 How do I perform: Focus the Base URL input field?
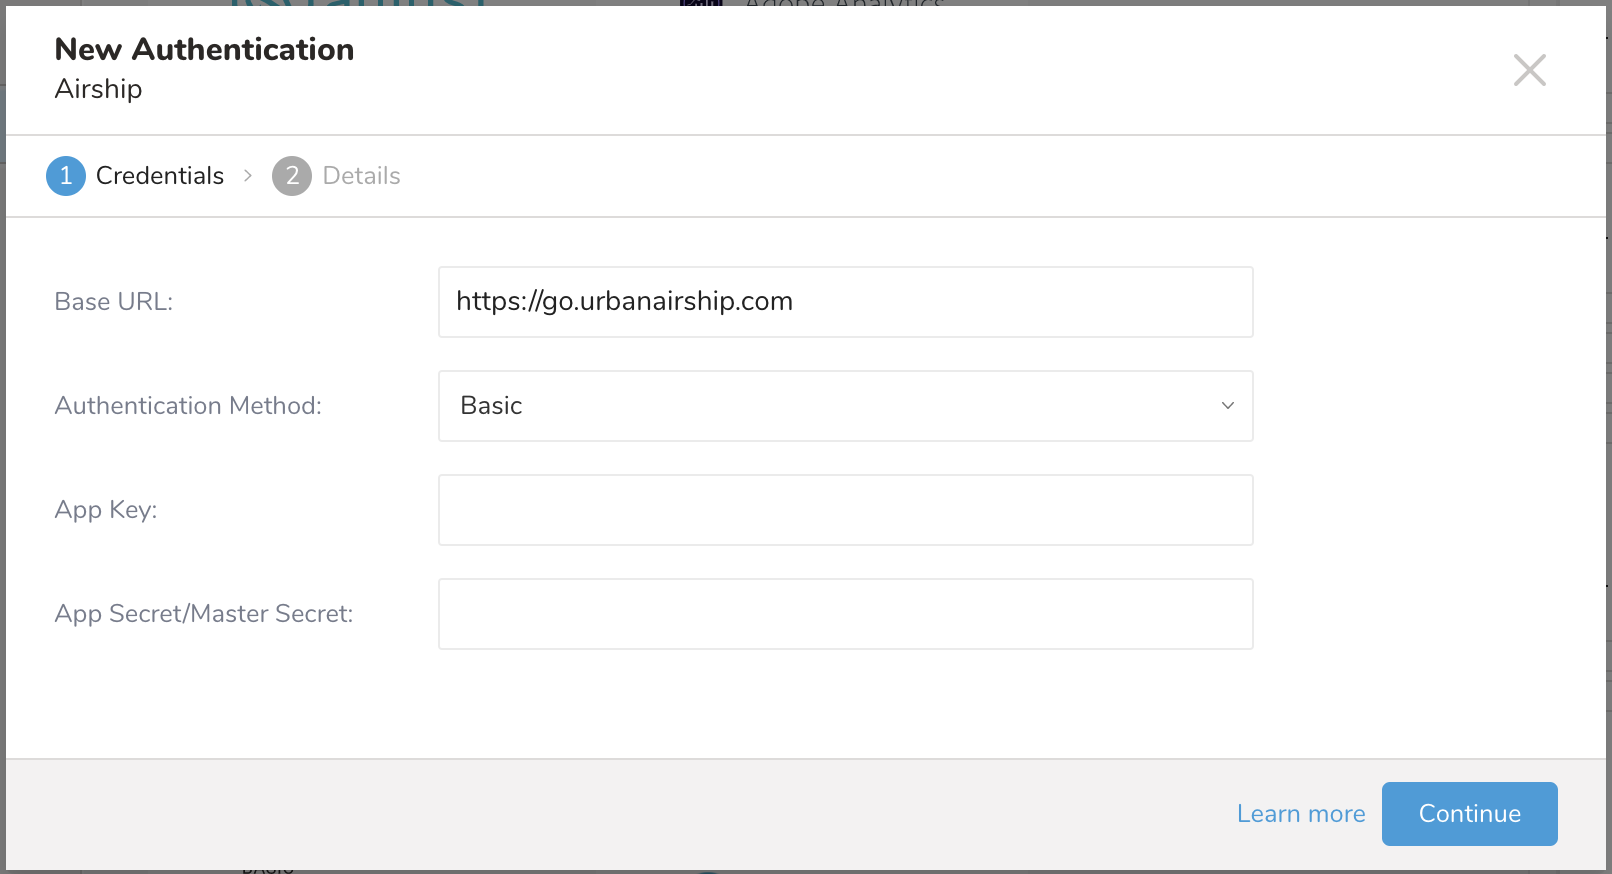click(x=845, y=302)
